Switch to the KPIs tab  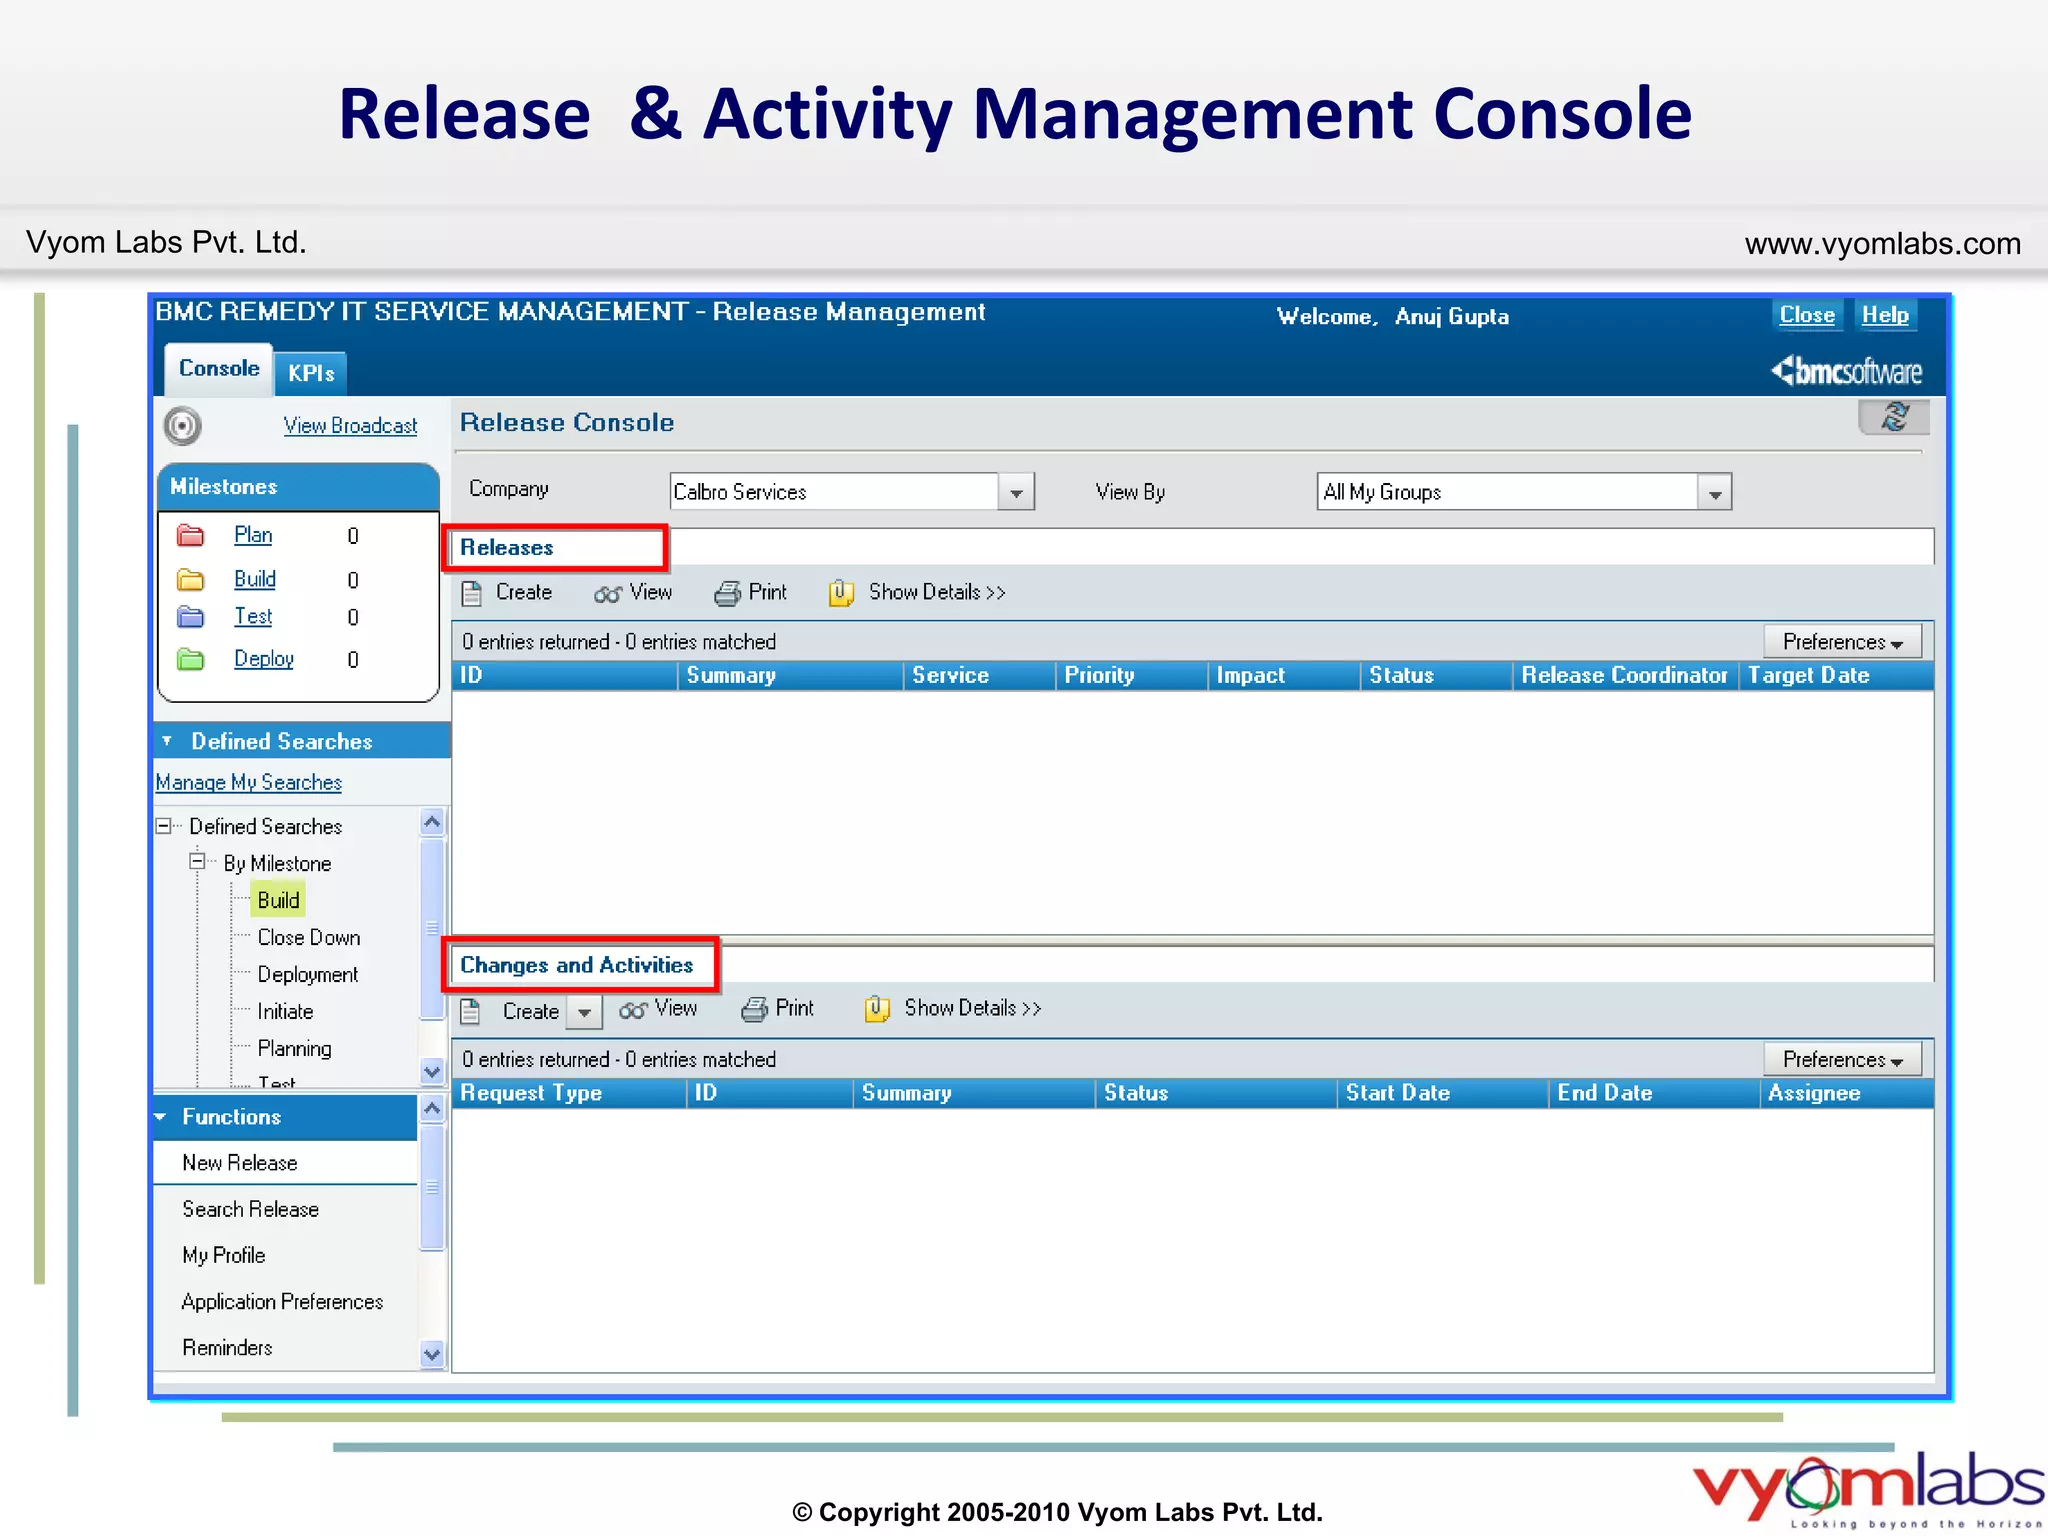click(x=311, y=374)
